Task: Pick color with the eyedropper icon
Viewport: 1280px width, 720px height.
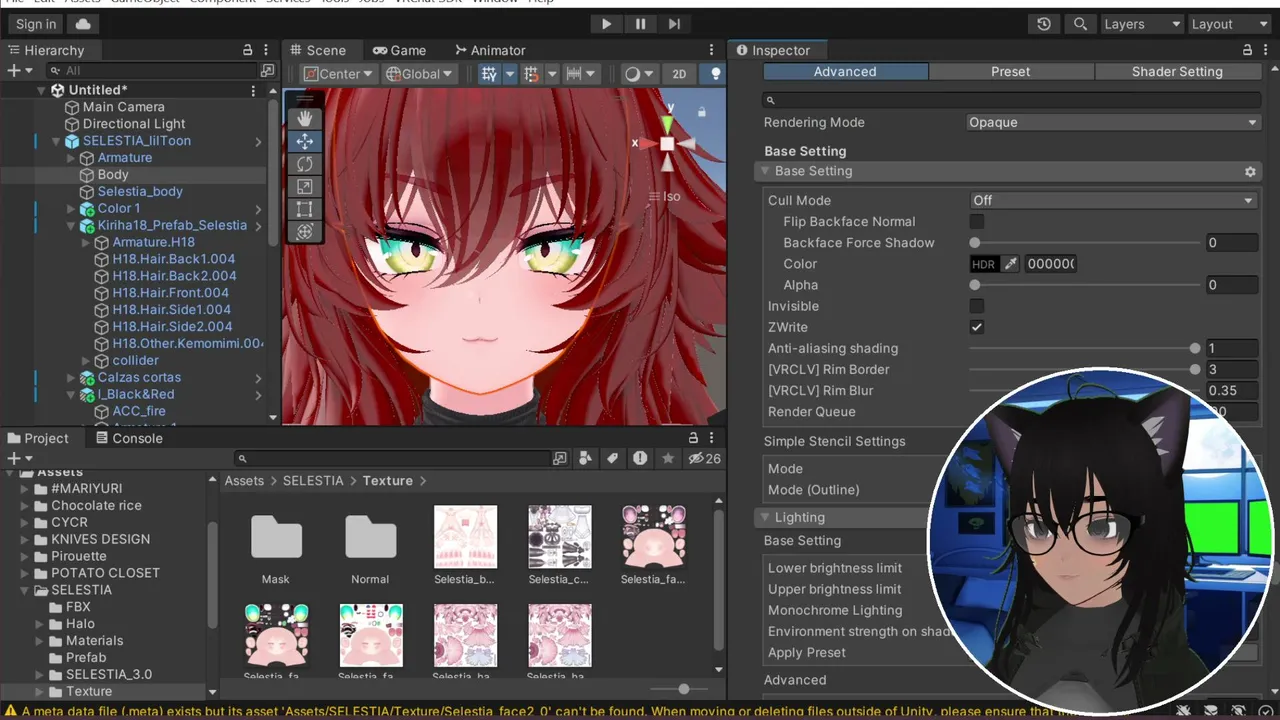Action: point(1010,264)
